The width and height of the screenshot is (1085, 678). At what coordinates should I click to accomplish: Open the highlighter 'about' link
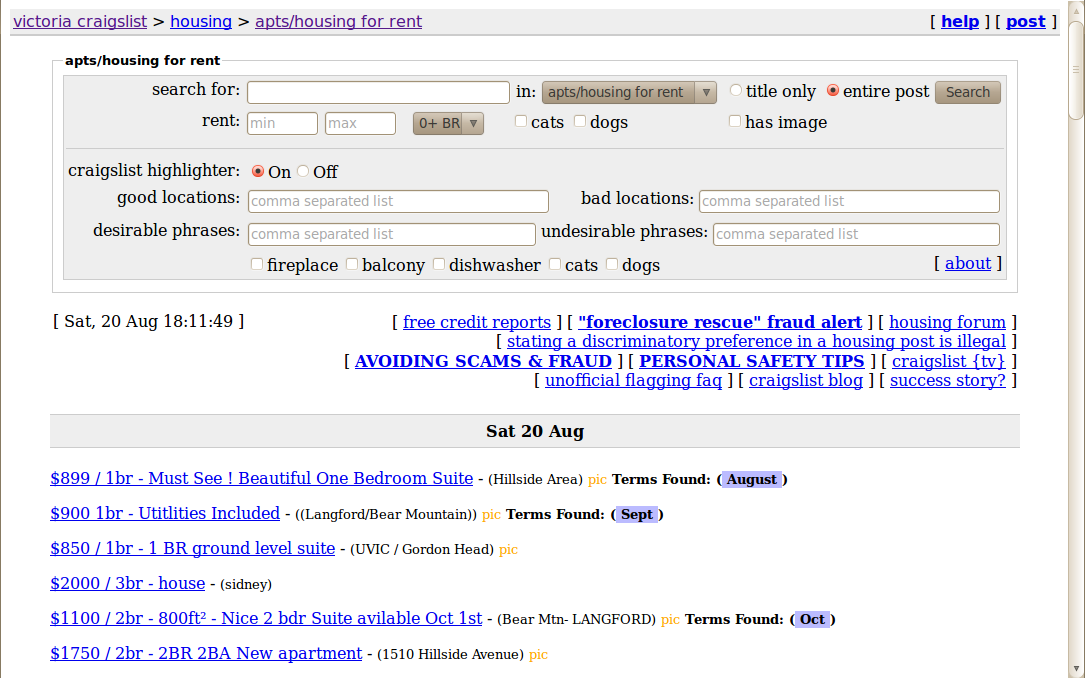coord(968,264)
